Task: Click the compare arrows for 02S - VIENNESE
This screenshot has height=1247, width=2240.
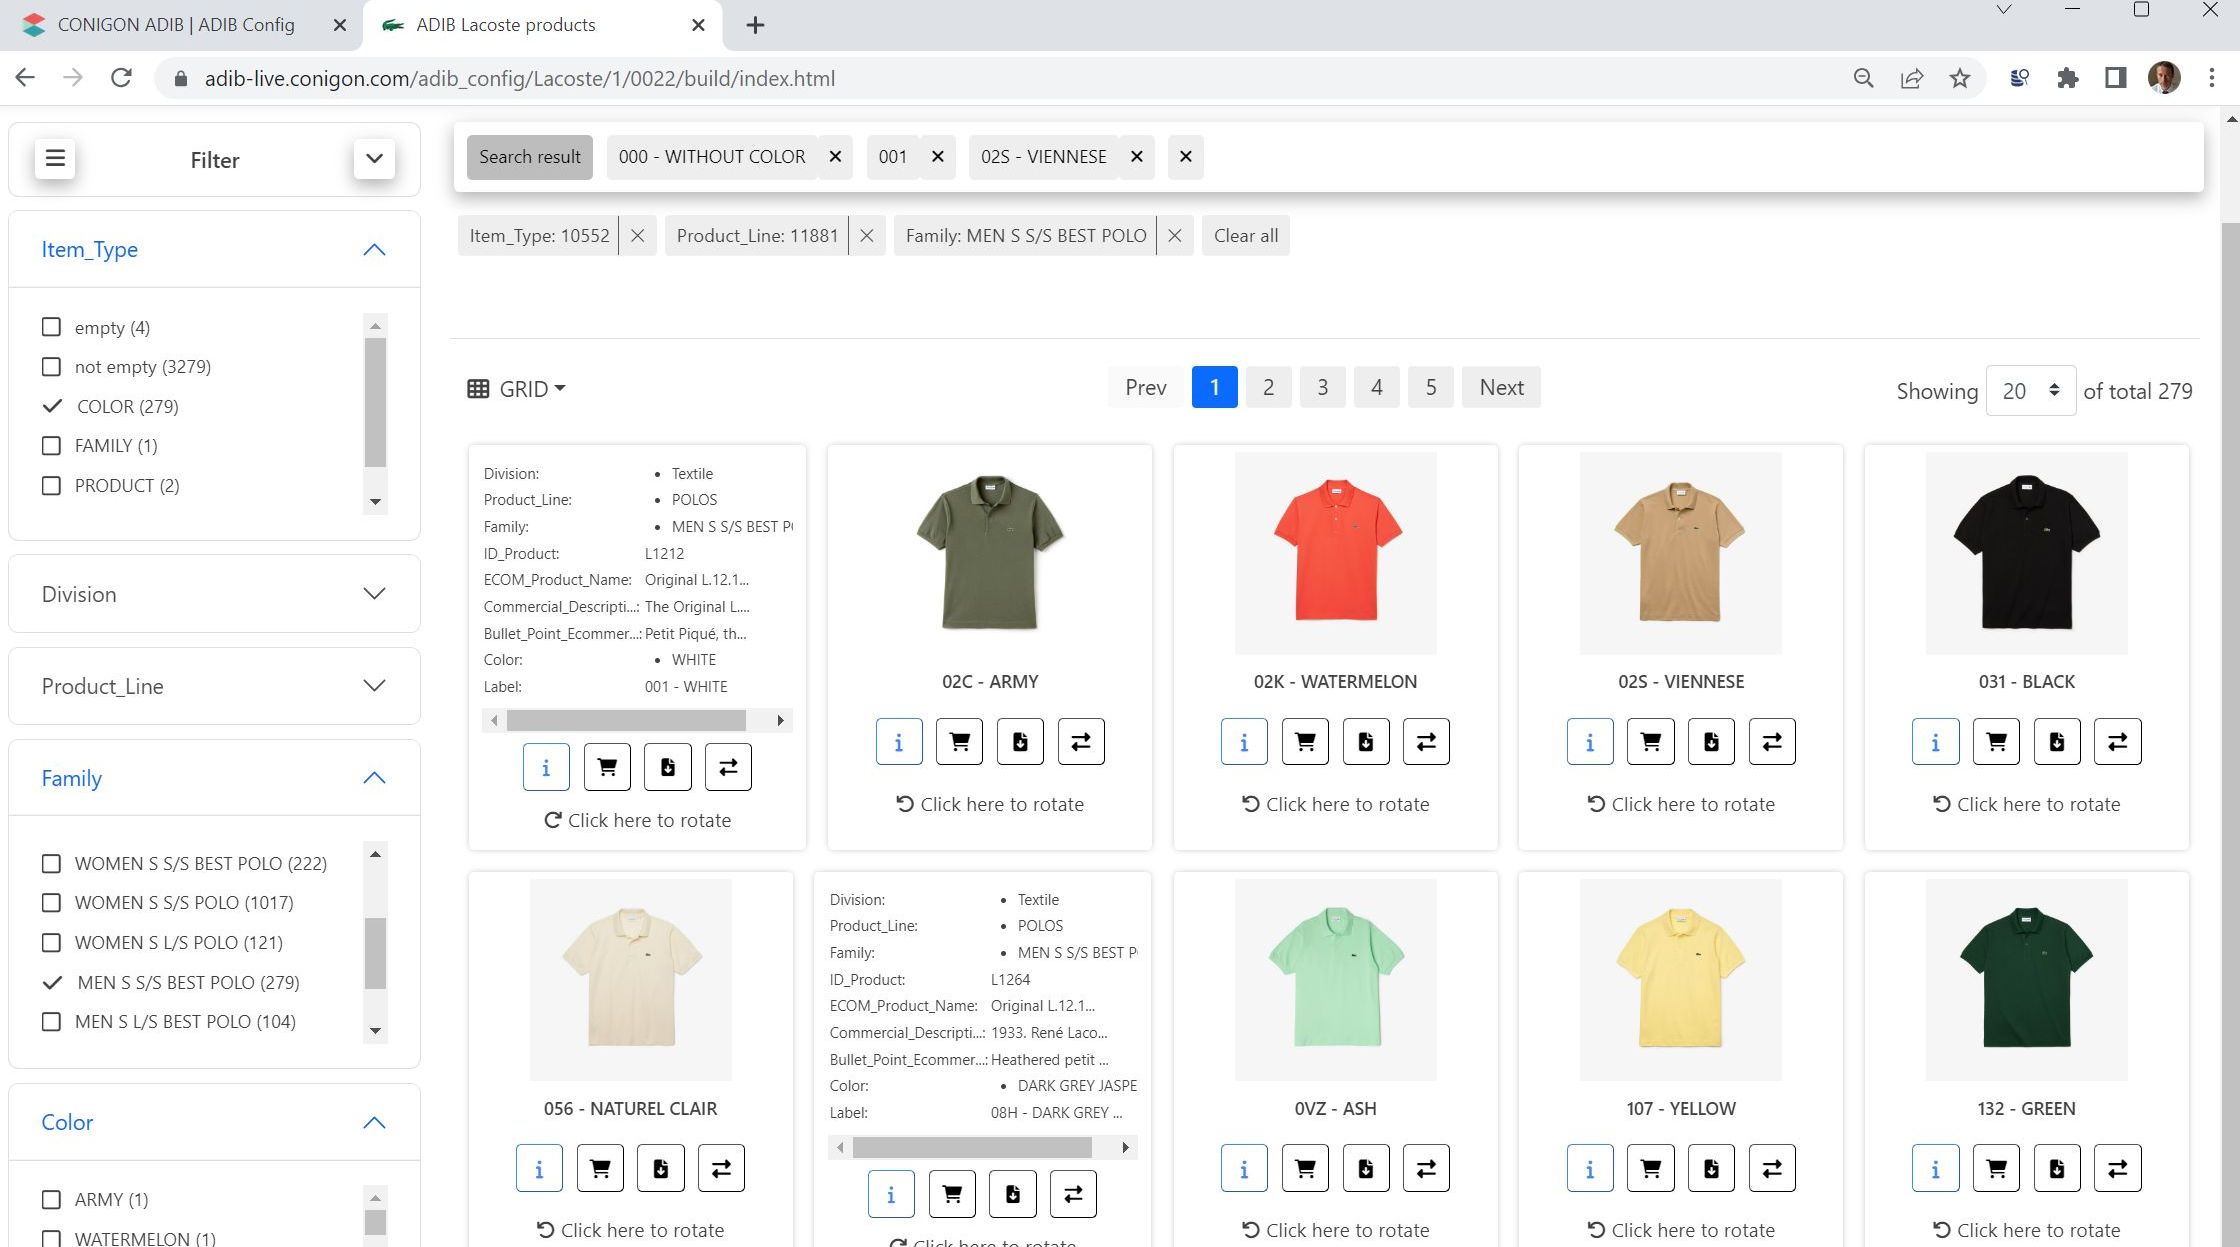Action: pos(1772,742)
